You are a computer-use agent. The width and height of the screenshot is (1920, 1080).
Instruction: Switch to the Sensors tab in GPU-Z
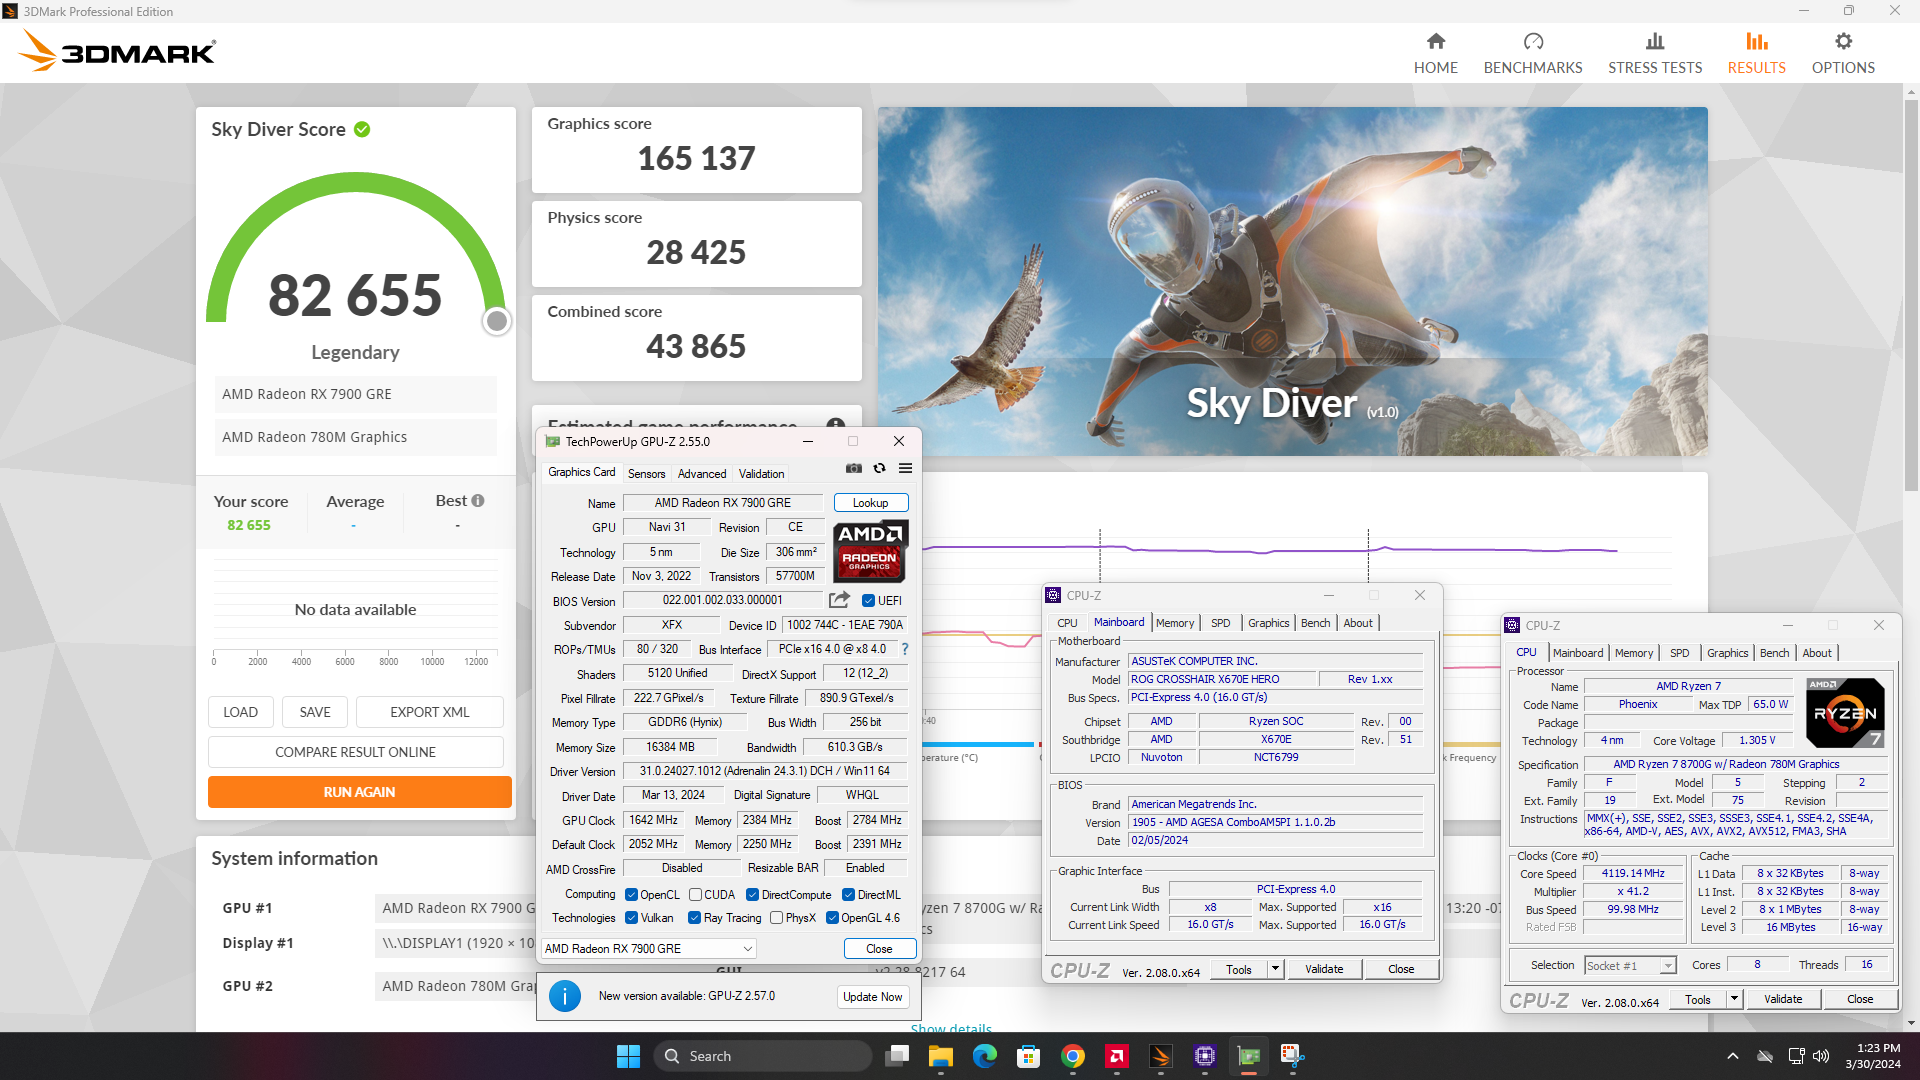(x=646, y=474)
